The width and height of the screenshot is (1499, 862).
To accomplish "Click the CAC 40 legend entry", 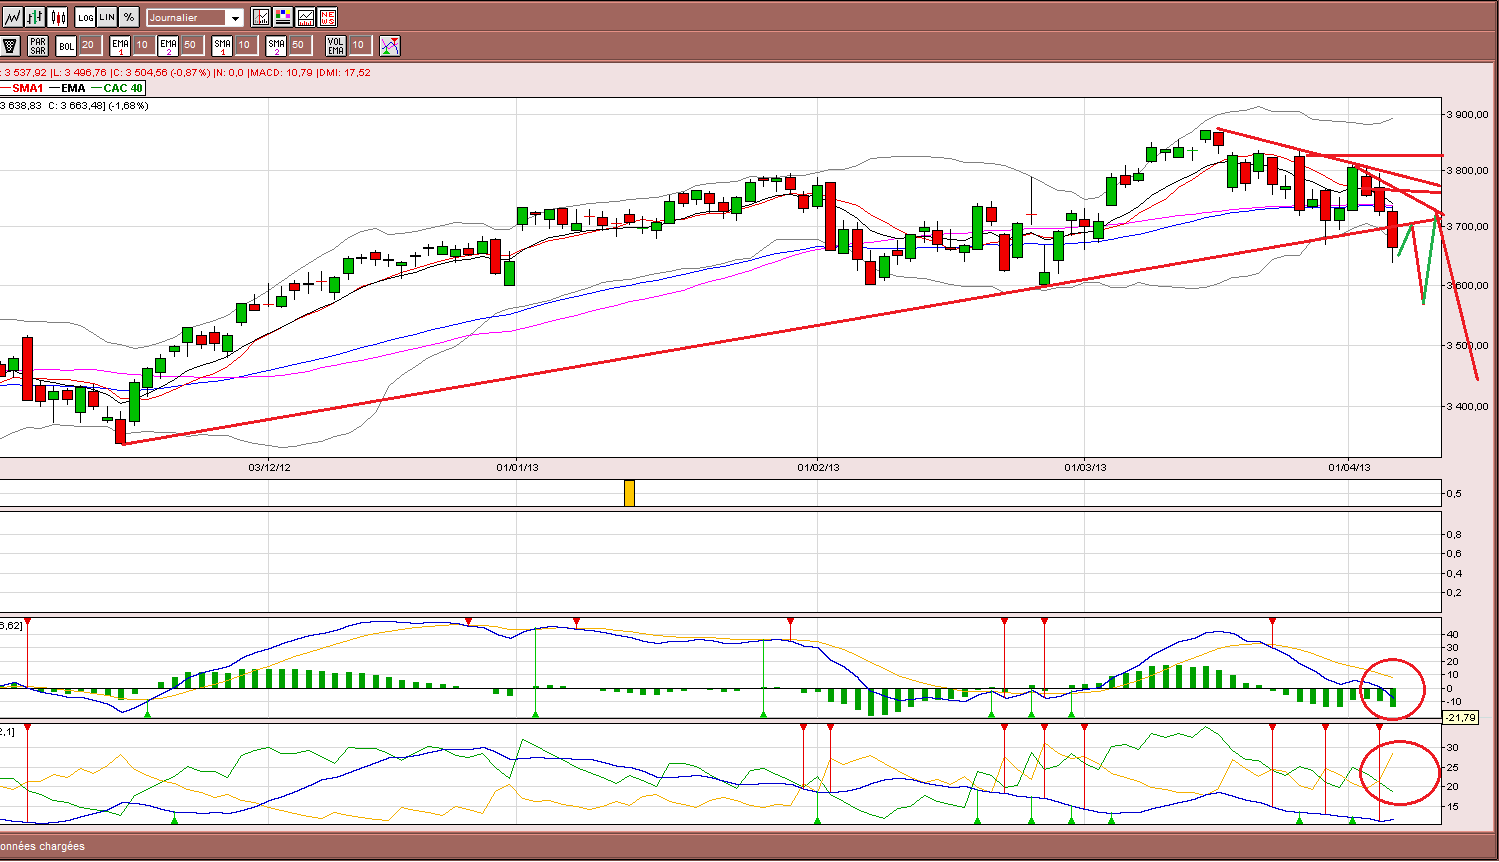I will pos(117,88).
